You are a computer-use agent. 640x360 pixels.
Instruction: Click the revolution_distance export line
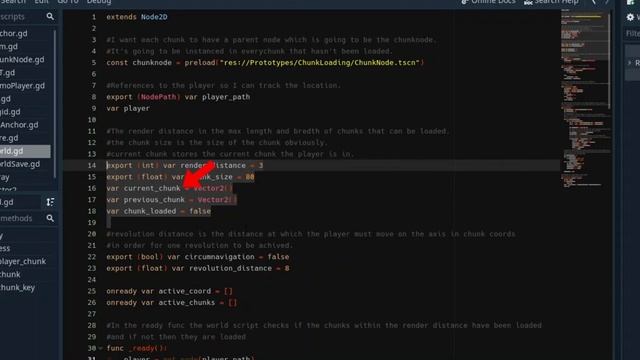pos(198,268)
